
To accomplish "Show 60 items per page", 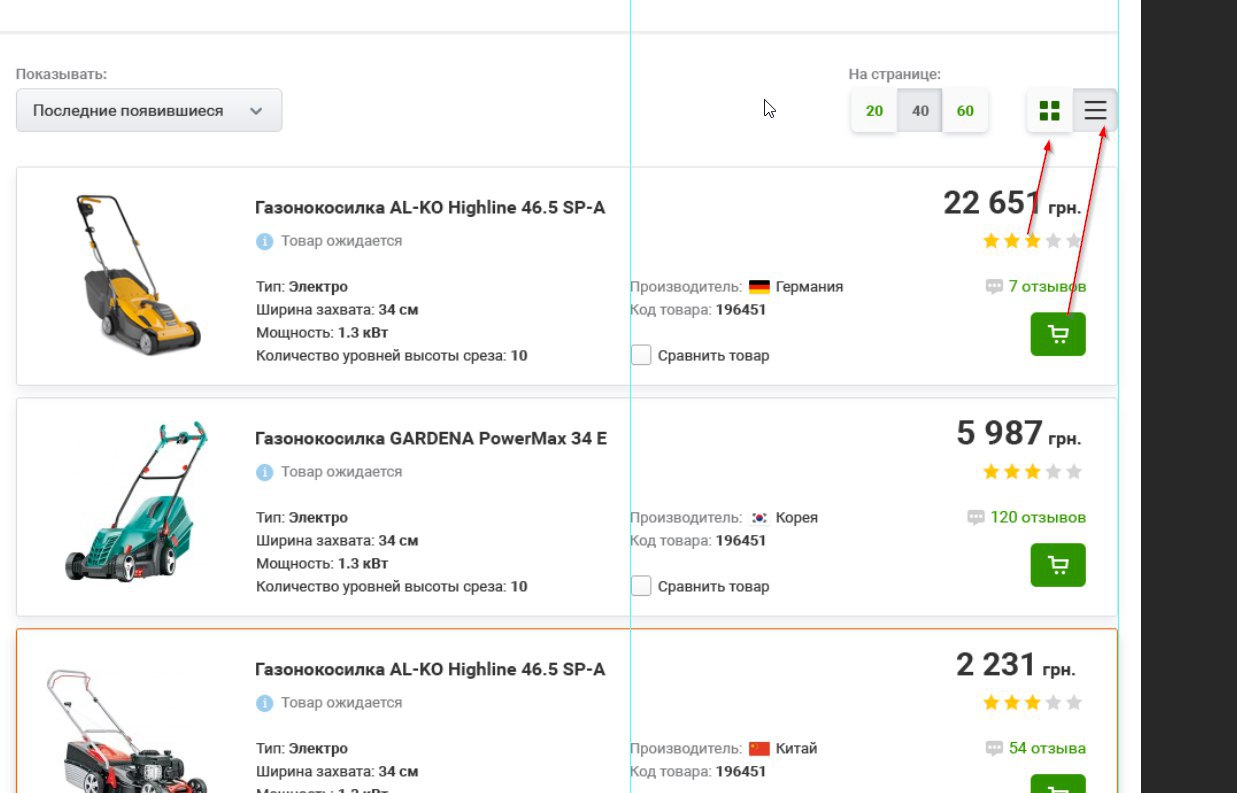I will pyautogui.click(x=965, y=110).
